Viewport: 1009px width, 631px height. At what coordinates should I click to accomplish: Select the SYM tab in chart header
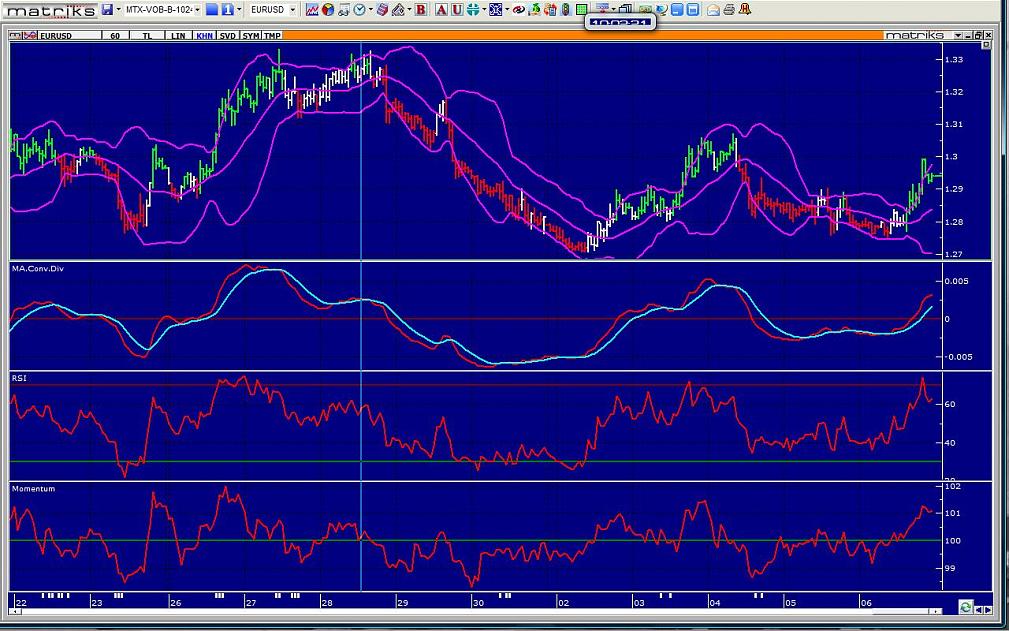tap(251, 35)
